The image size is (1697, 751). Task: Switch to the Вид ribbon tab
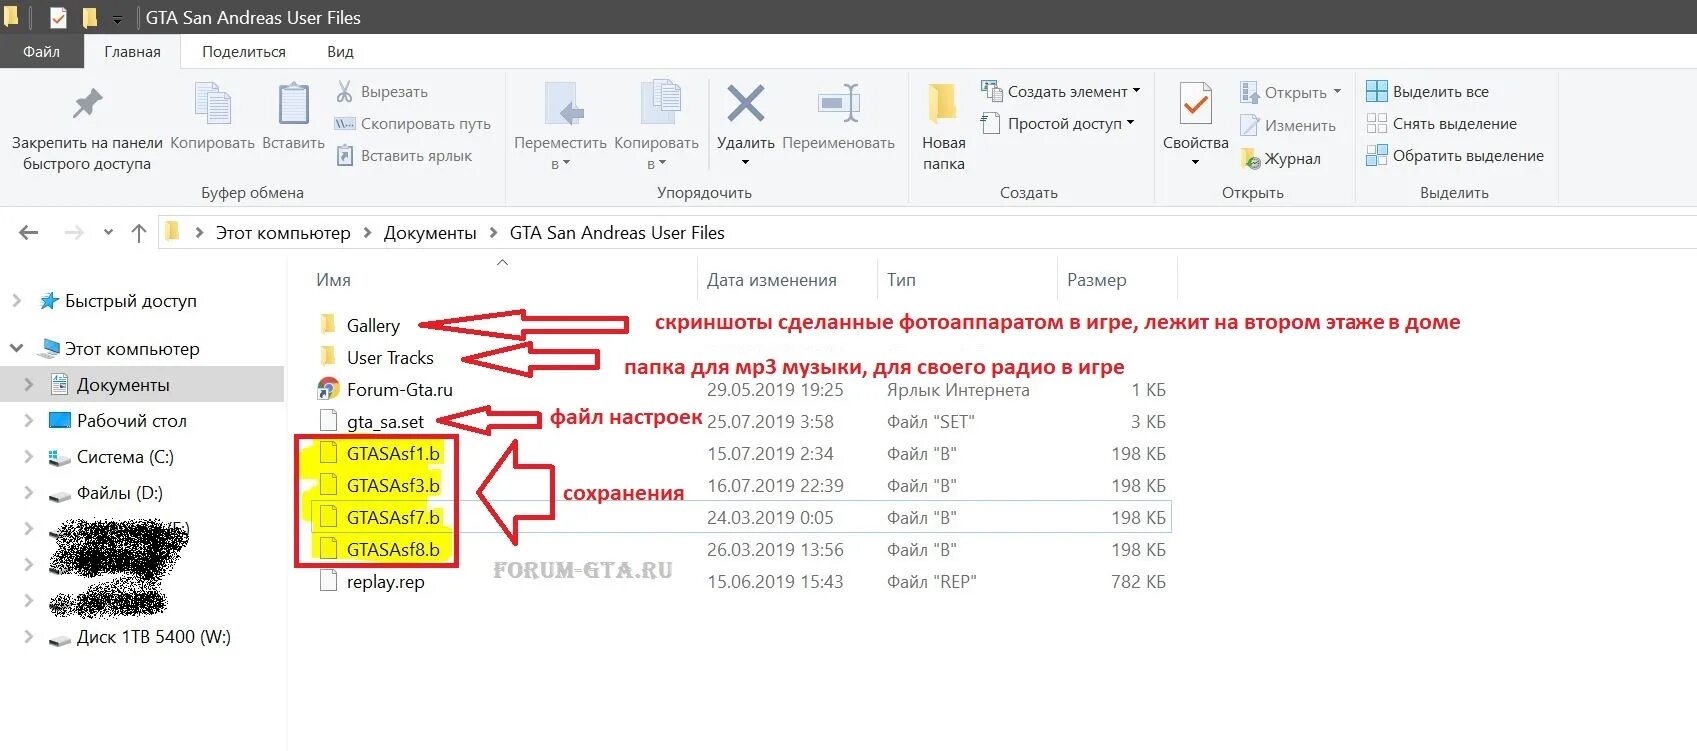[x=340, y=51]
